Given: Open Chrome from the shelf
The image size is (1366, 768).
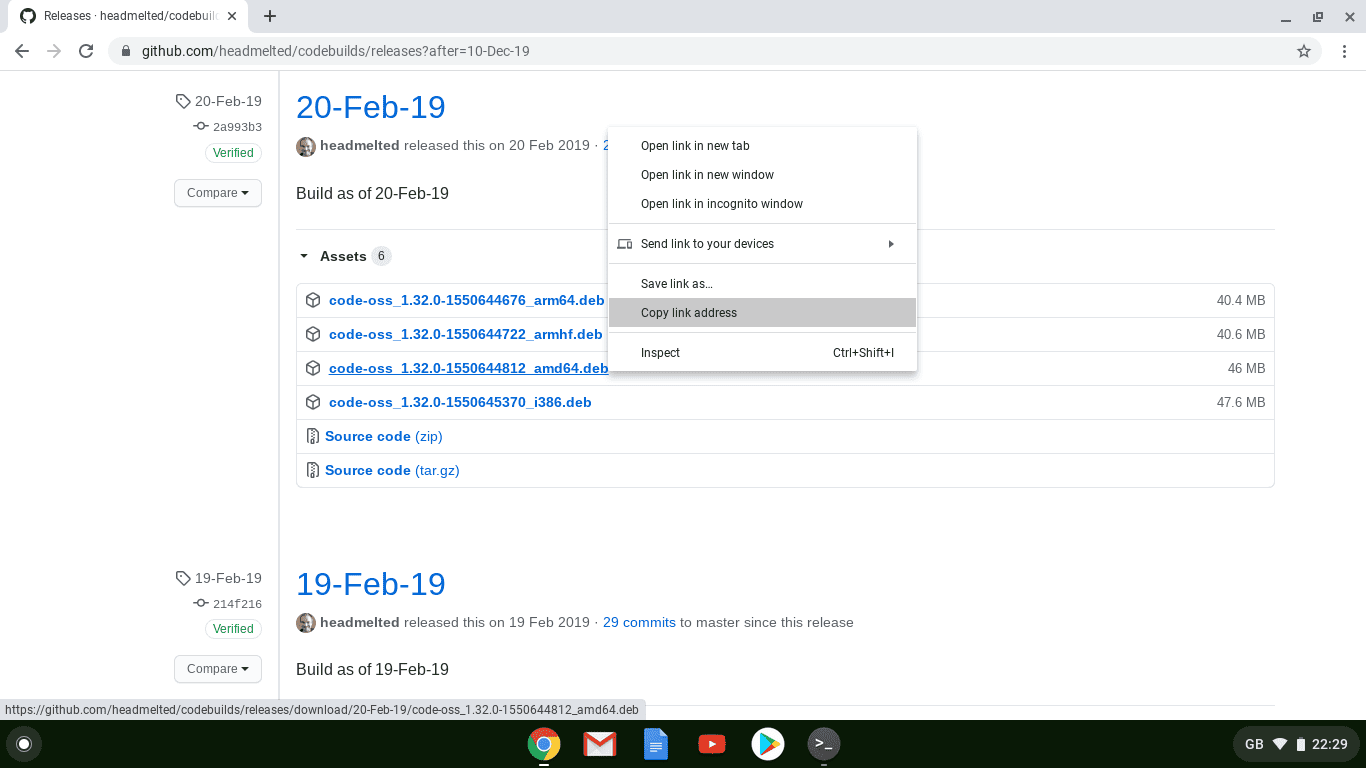Looking at the screenshot, I should [544, 744].
